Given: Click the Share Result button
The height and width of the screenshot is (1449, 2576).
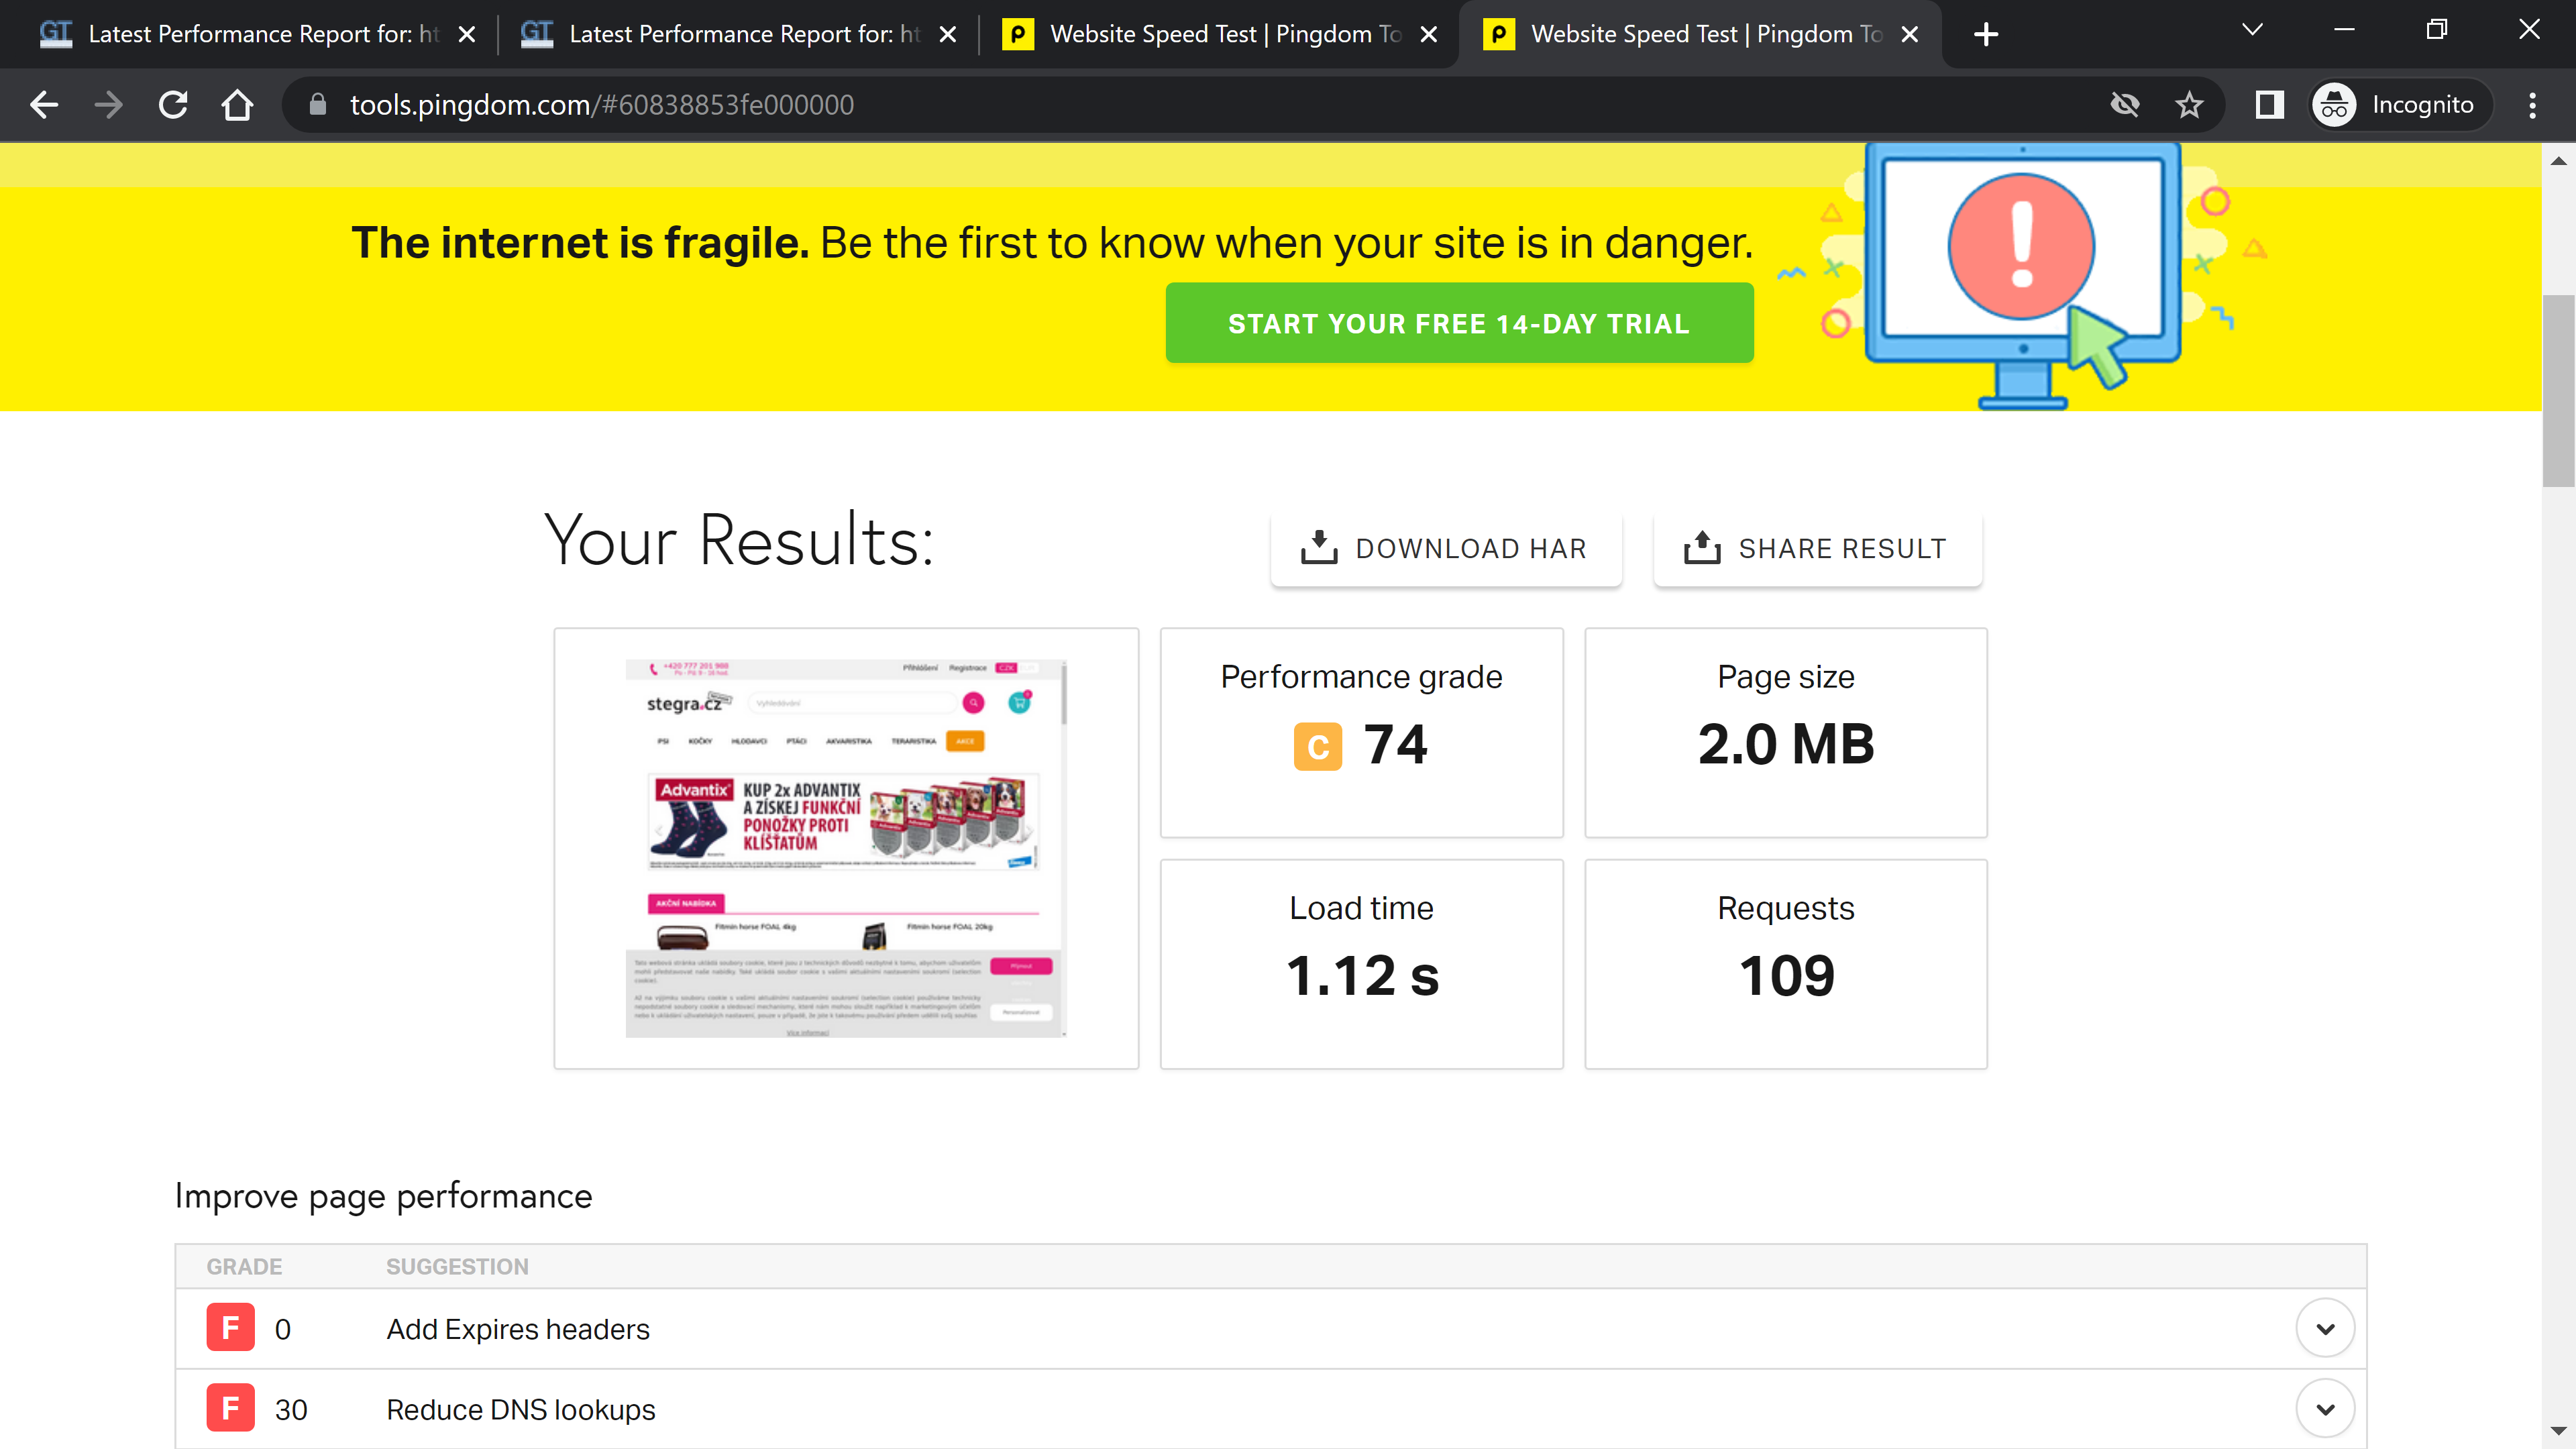Looking at the screenshot, I should [1817, 549].
